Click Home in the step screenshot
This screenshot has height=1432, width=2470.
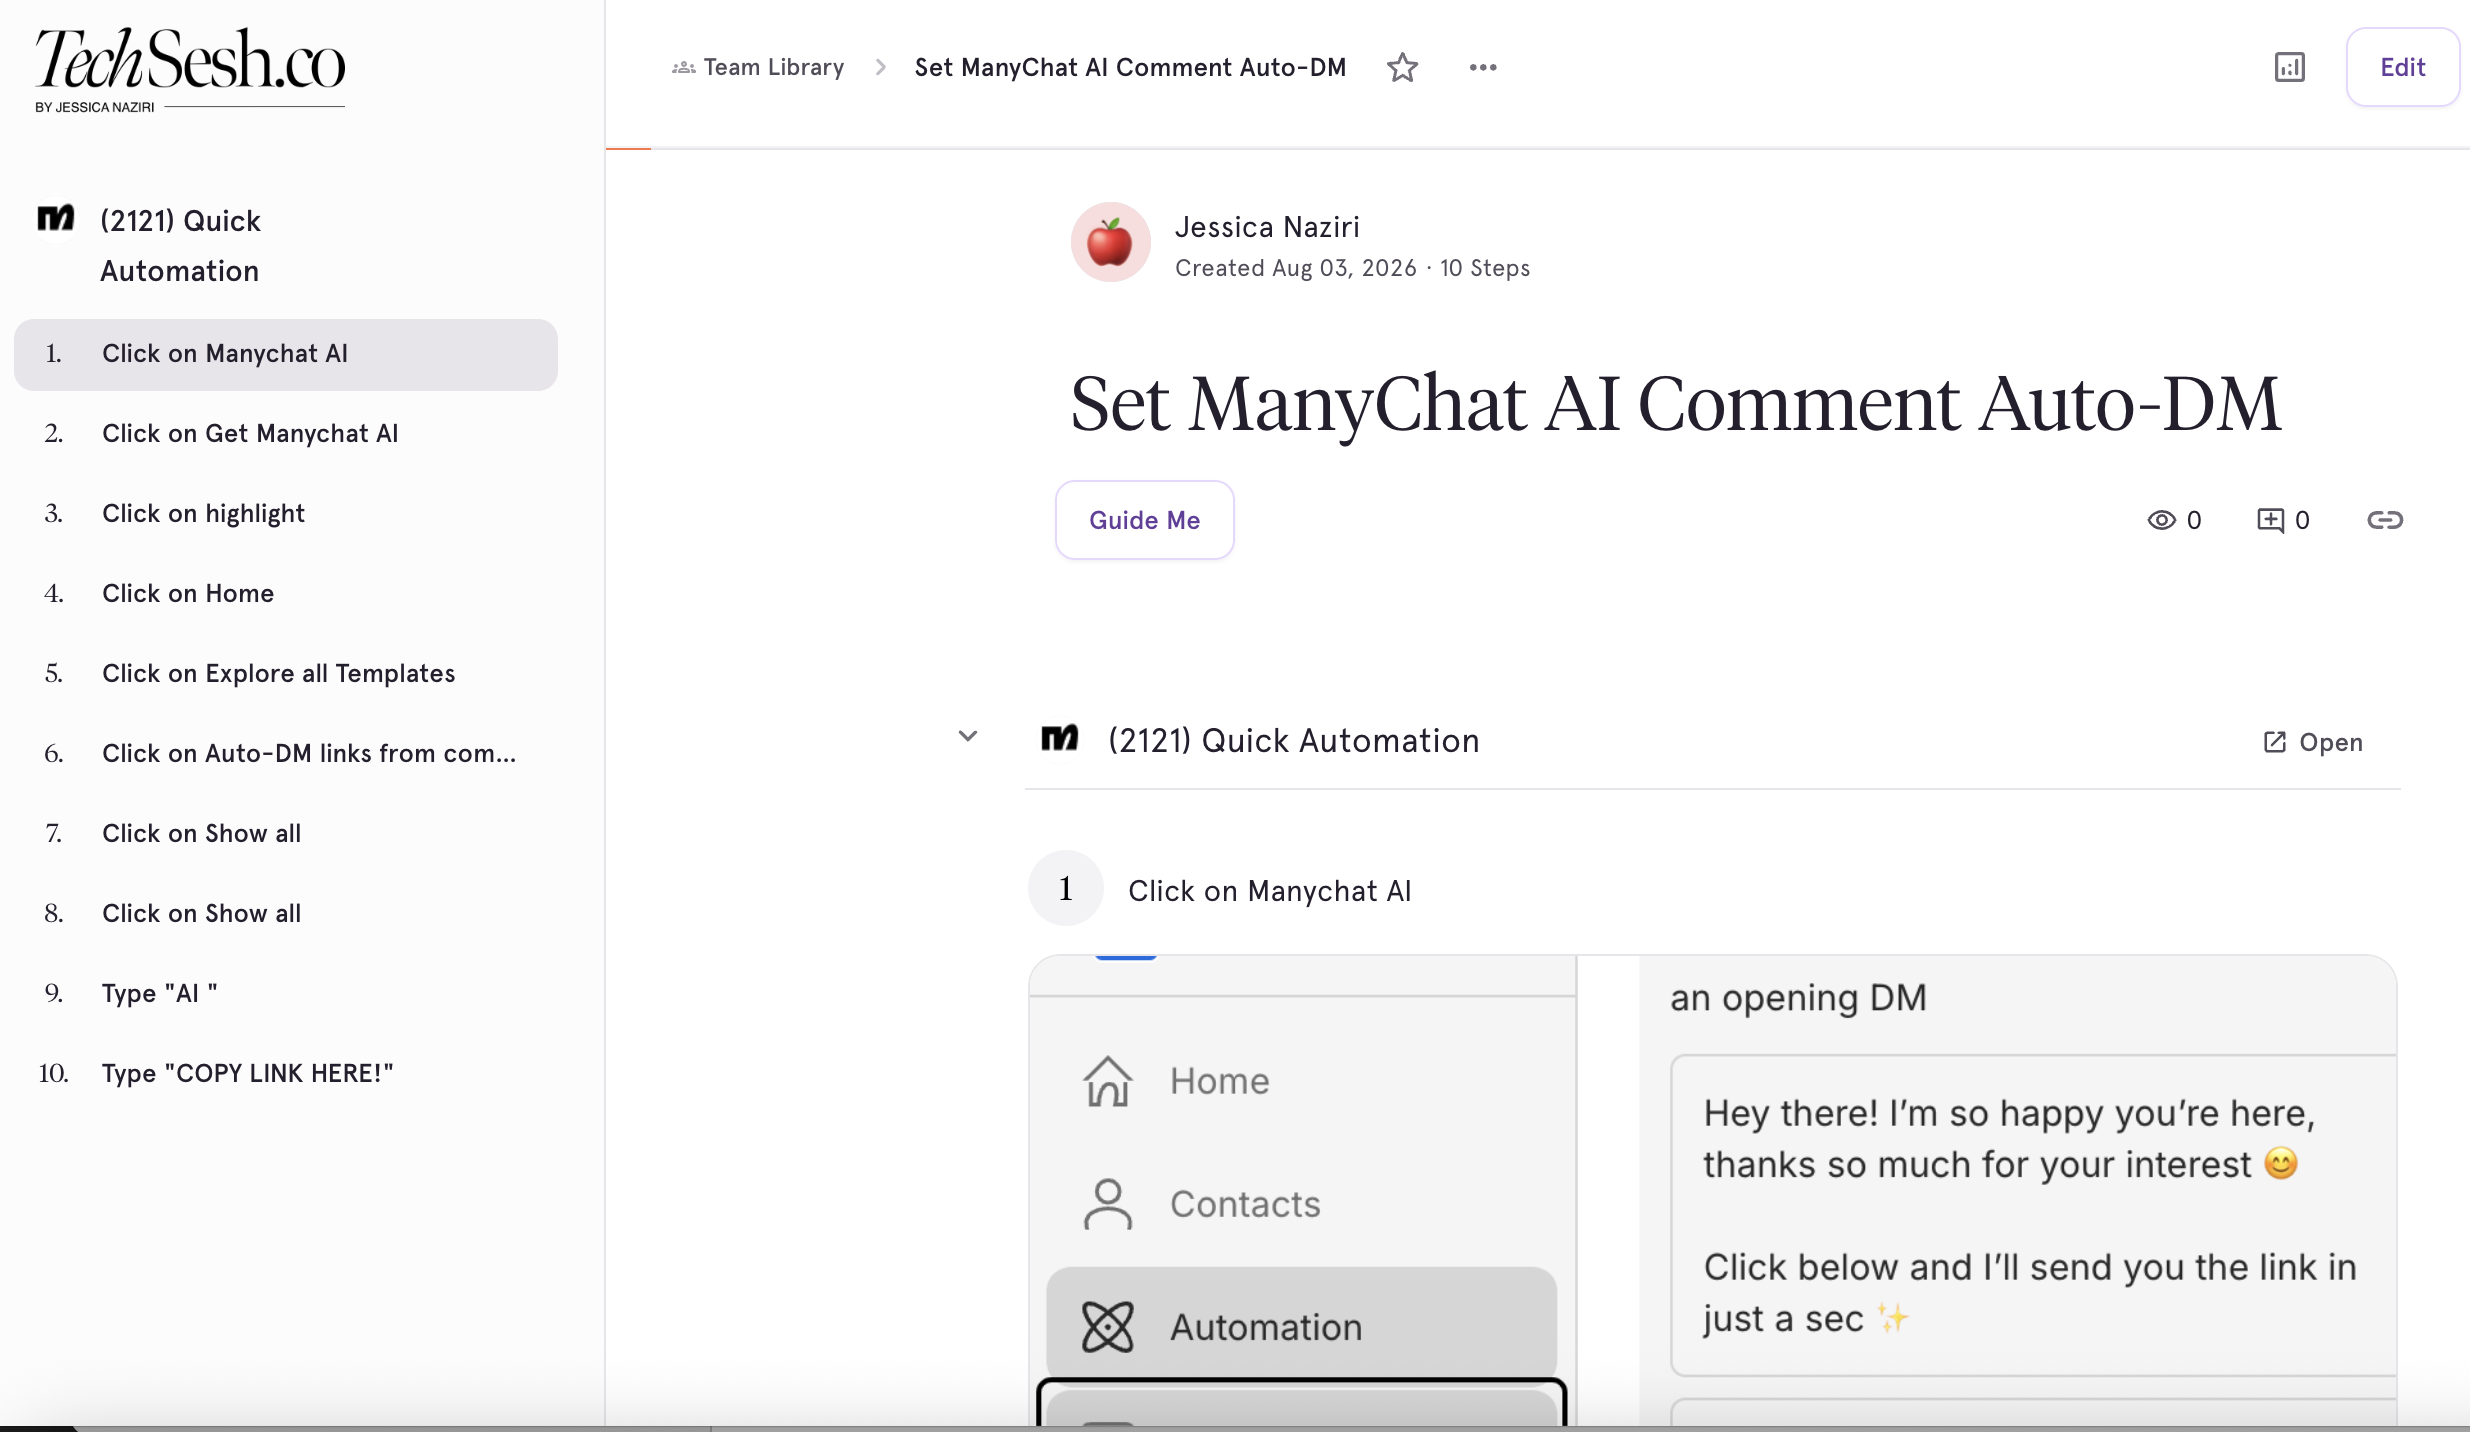pyautogui.click(x=1220, y=1081)
